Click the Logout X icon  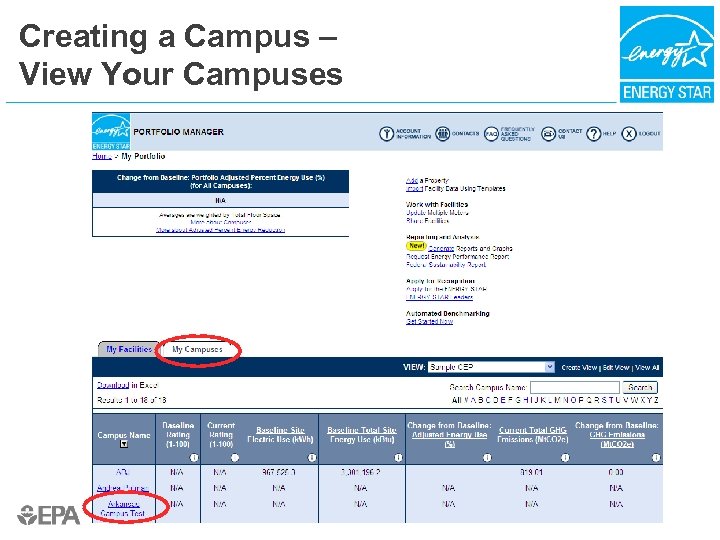point(629,134)
